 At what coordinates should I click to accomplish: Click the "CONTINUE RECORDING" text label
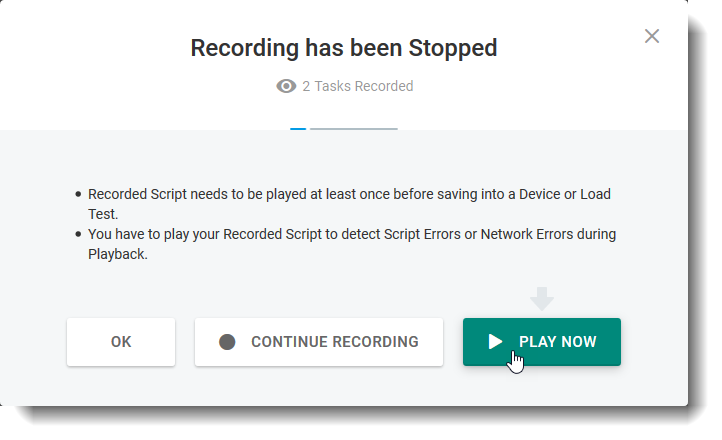[x=335, y=342]
